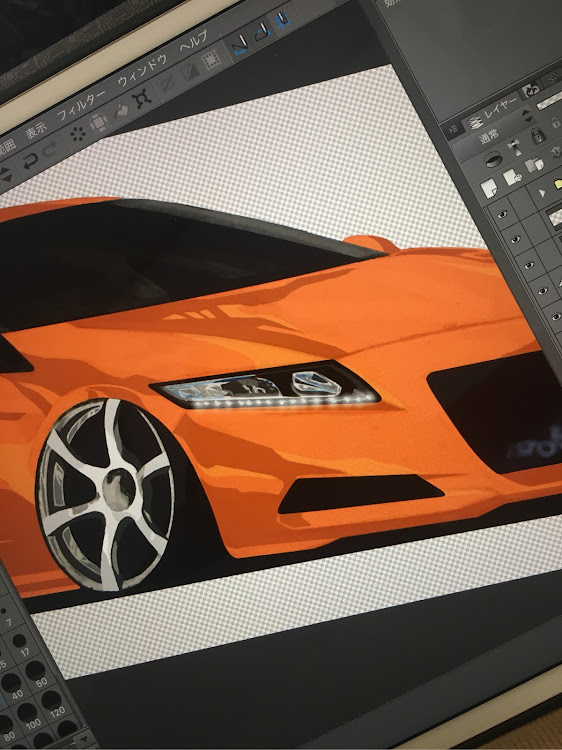The width and height of the screenshot is (562, 750).
Task: Click the dotted circle icon beside Redo
Action: pyautogui.click(x=77, y=134)
